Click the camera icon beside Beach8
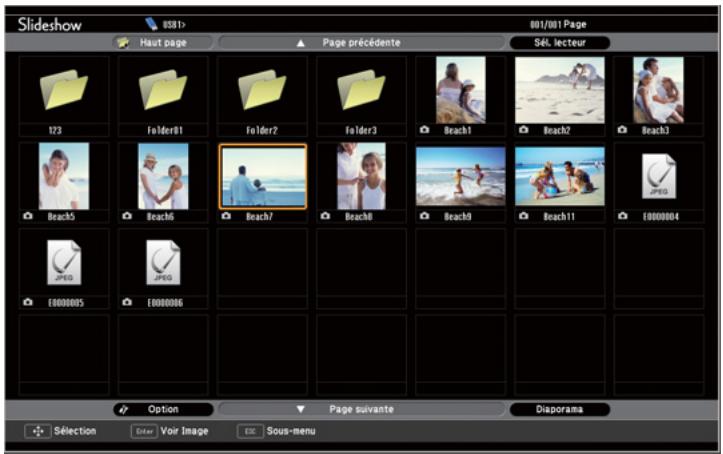Image resolution: width=723 pixels, height=454 pixels. tap(325, 216)
